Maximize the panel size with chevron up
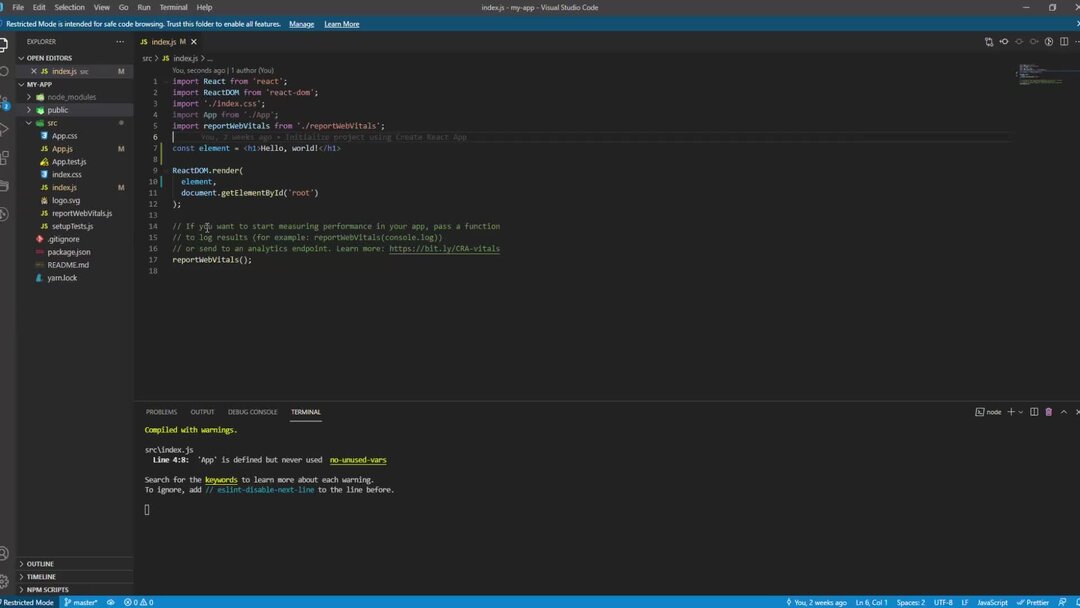The width and height of the screenshot is (1080, 608). point(1063,412)
